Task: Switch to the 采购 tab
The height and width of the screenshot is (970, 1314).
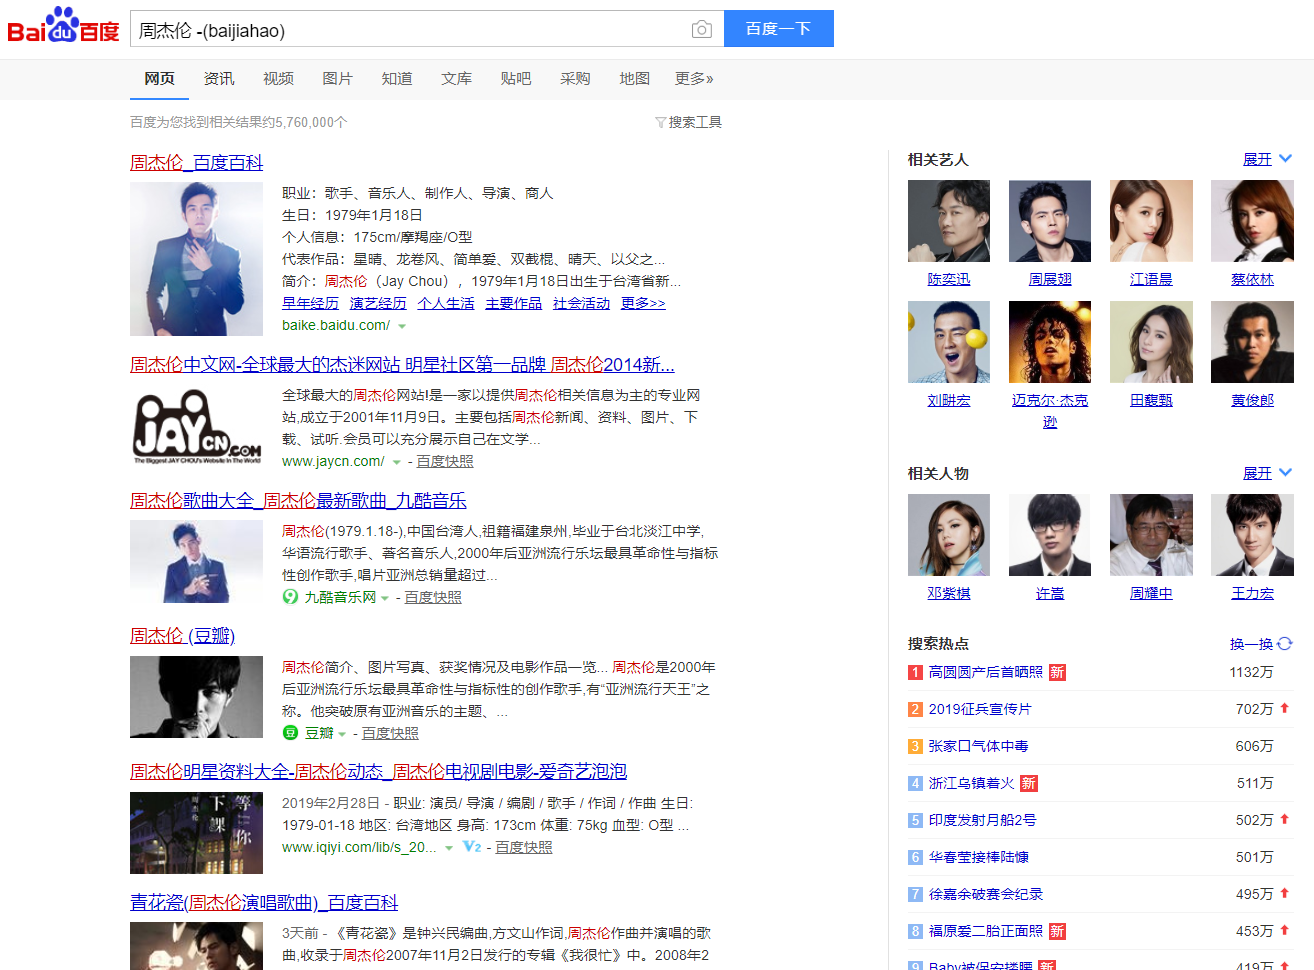Action: 575,78
